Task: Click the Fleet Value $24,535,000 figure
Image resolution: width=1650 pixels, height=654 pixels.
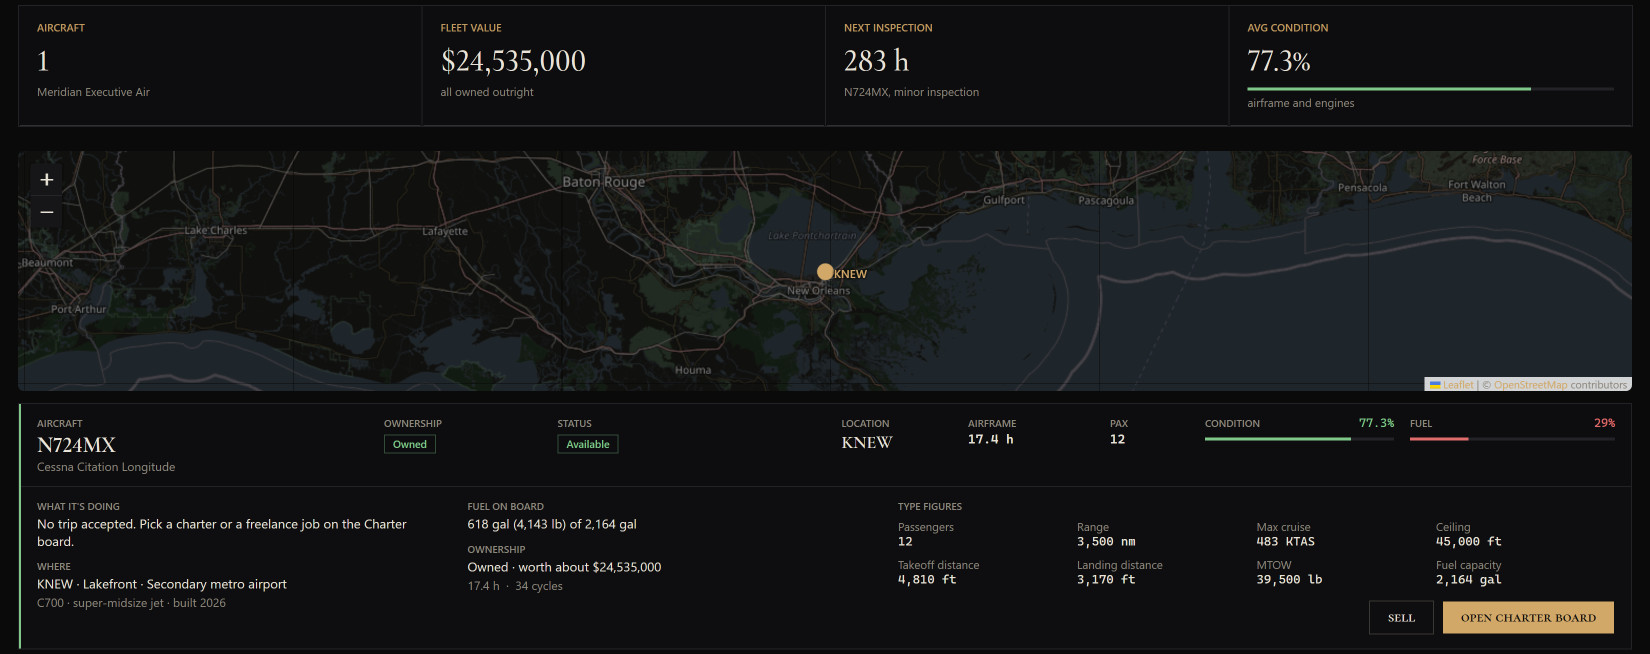Action: [513, 62]
